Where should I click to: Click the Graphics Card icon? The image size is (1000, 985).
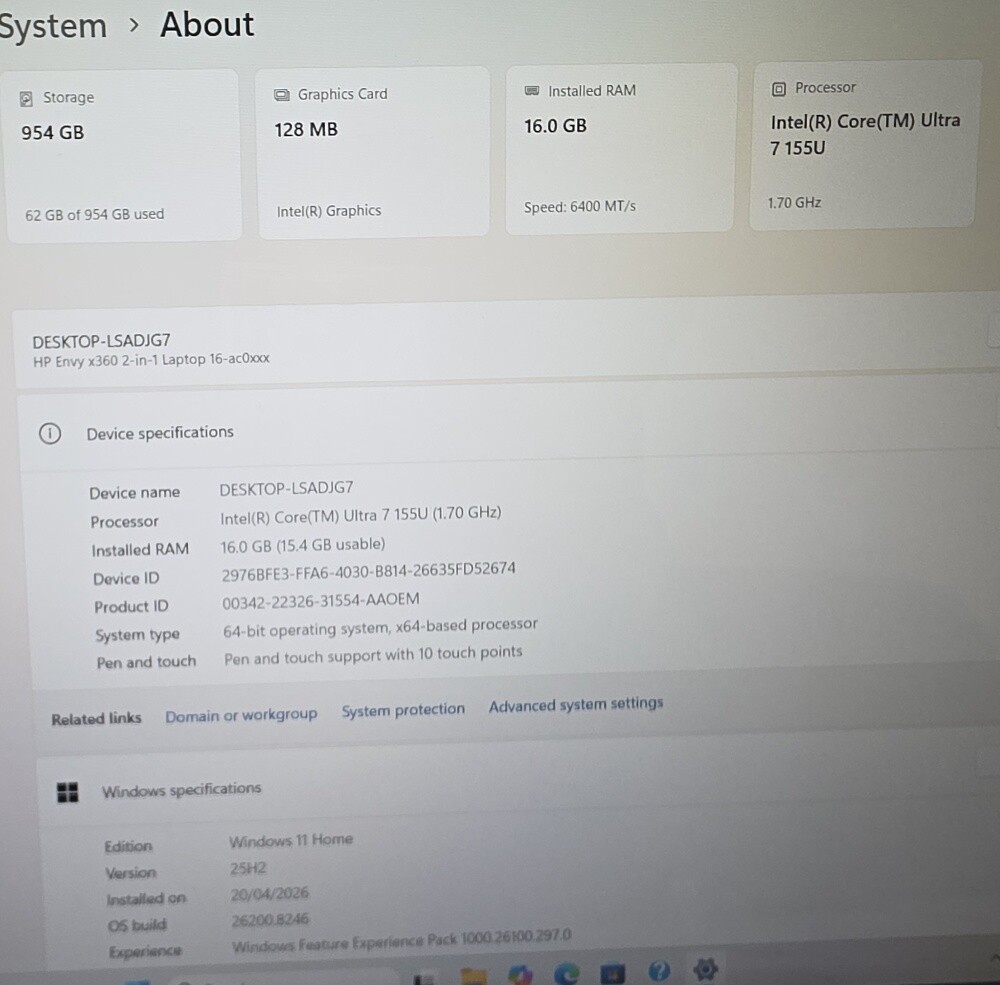[281, 95]
